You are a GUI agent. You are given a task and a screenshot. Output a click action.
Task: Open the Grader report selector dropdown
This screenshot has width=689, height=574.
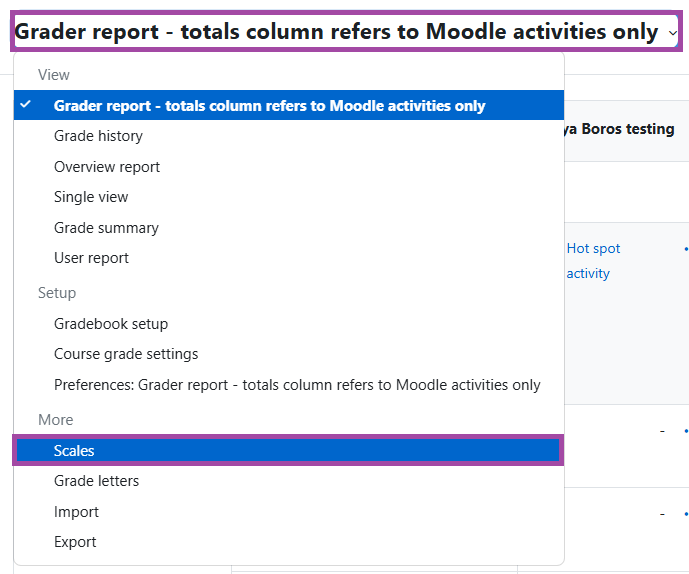tap(346, 32)
